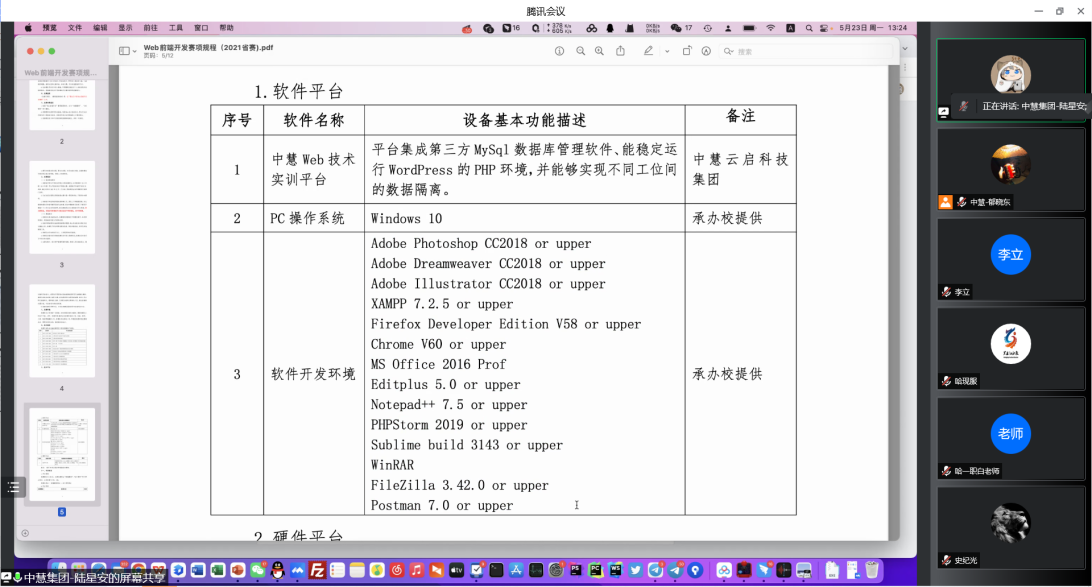
Task: Click the share button in Preview toolbar
Action: tap(620, 51)
